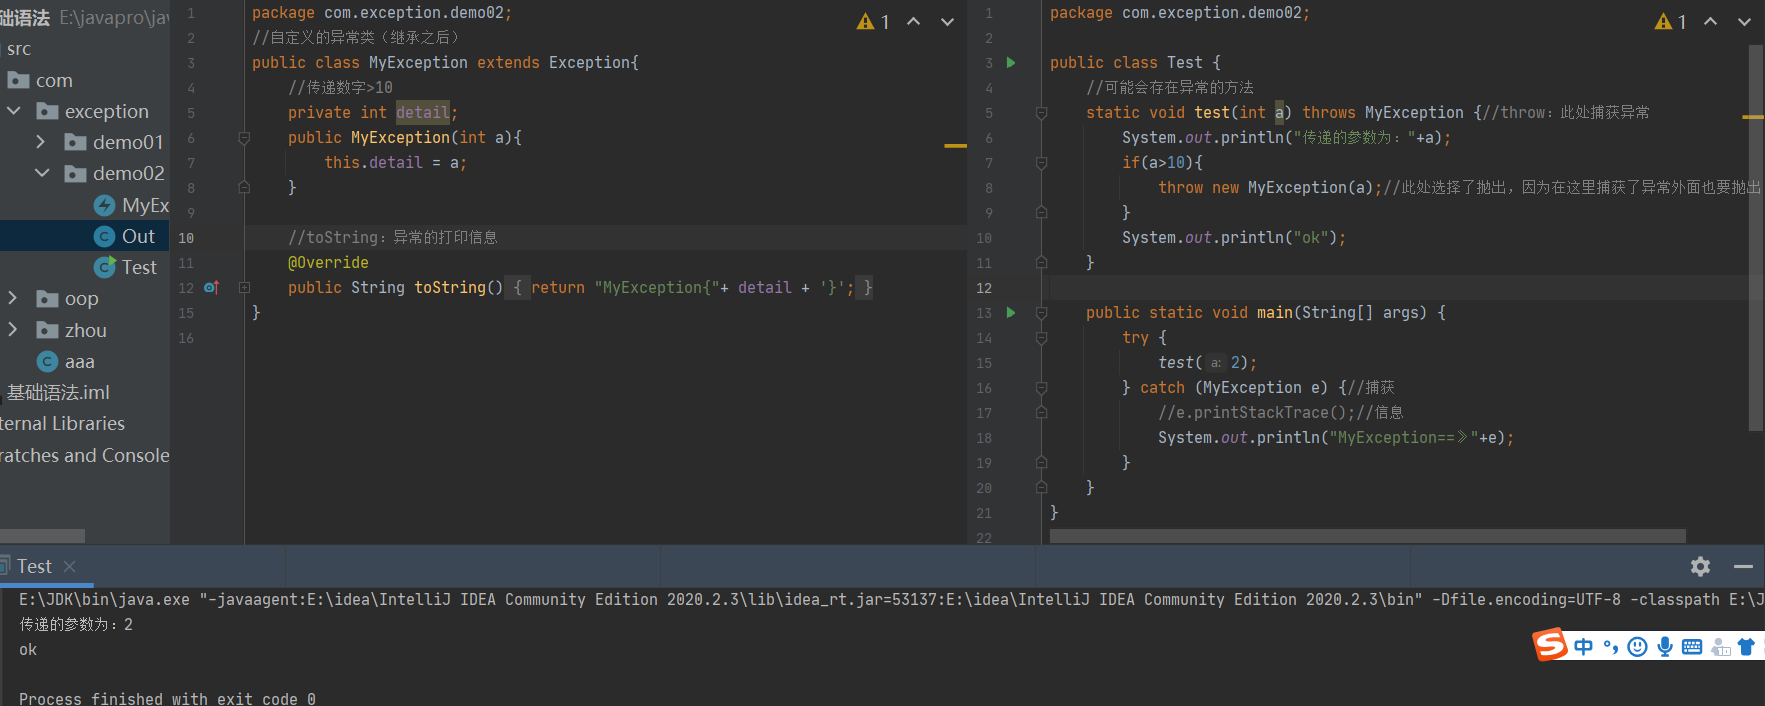This screenshot has height=706, width=1765.
Task: Click line number 12 in Test editor
Action: (984, 288)
